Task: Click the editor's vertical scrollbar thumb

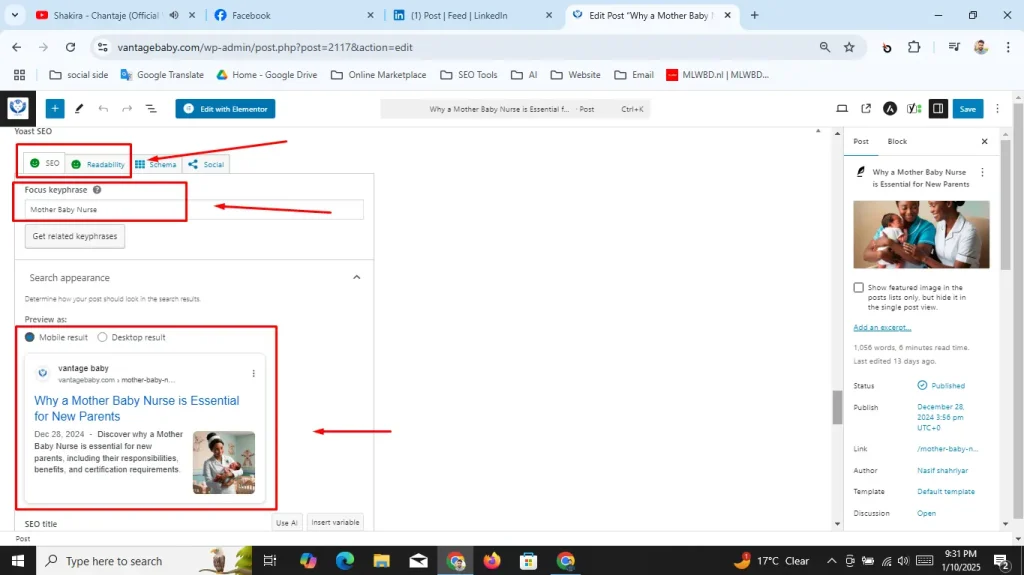Action: [x=837, y=407]
